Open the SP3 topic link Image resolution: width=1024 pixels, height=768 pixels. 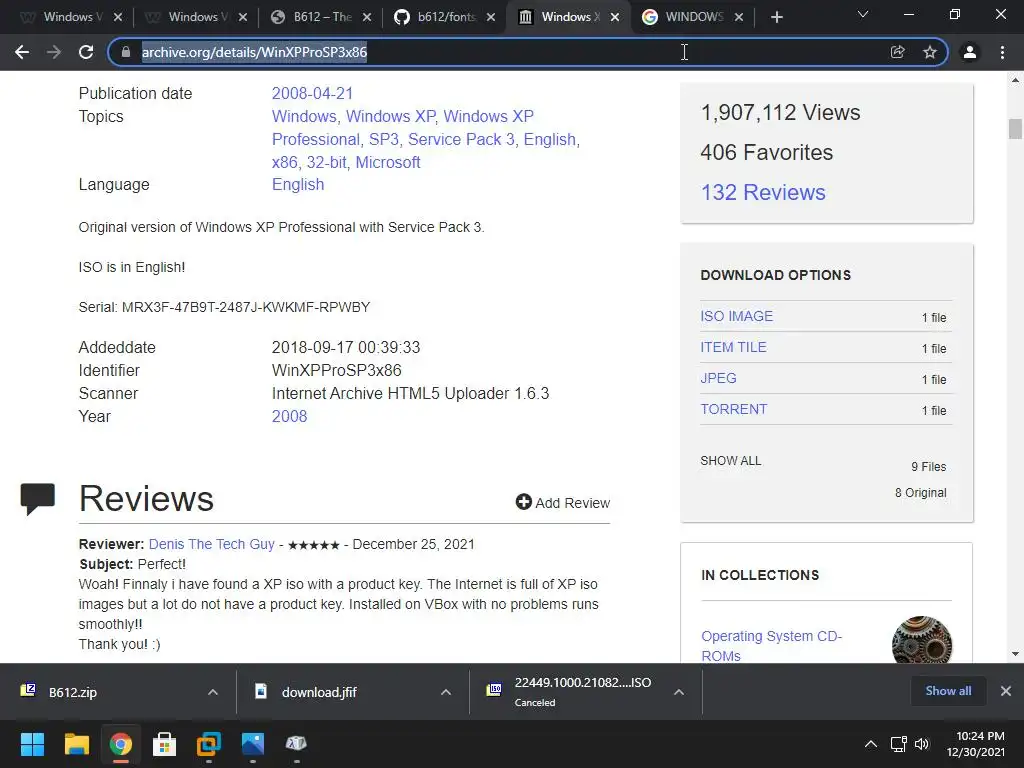(383, 140)
